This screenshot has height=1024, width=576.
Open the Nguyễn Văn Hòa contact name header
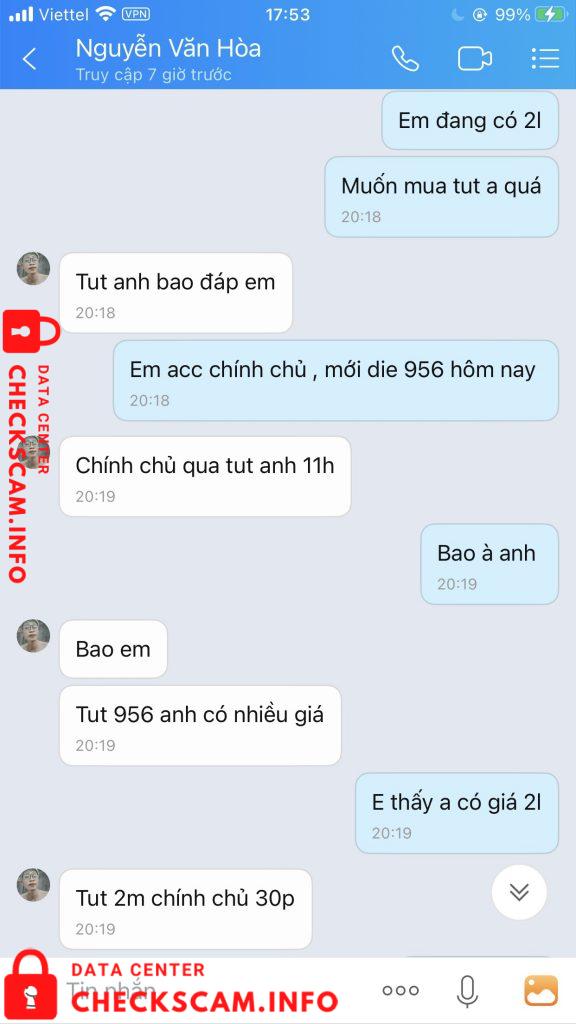[168, 48]
